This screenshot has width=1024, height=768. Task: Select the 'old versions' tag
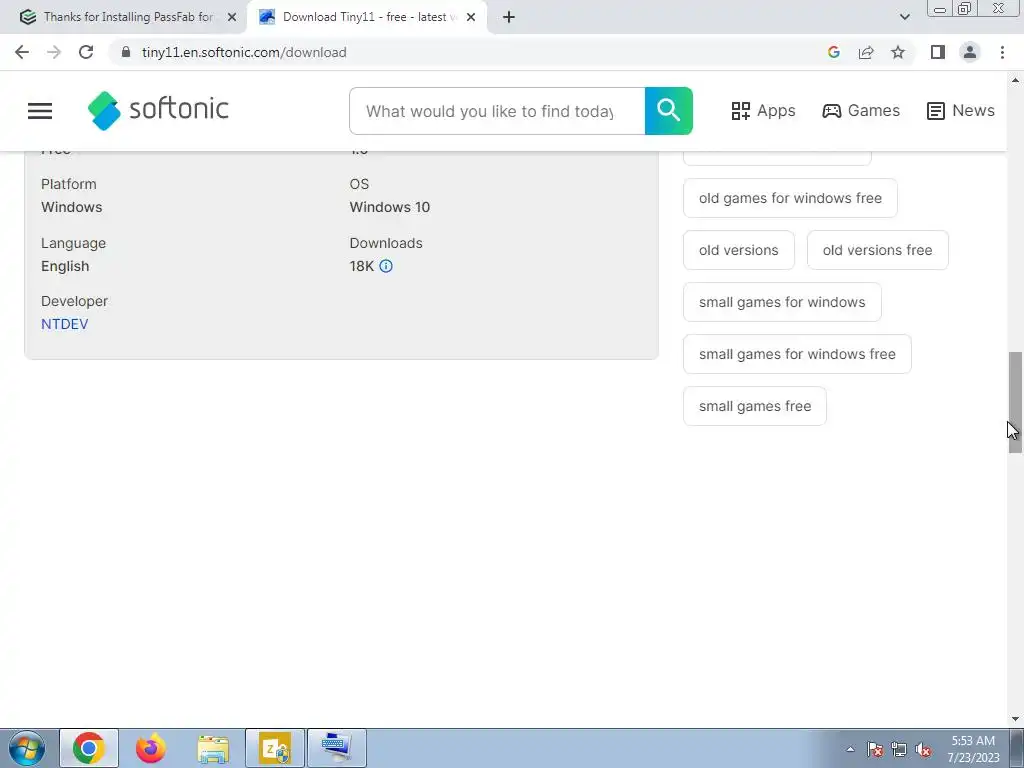[x=739, y=250]
